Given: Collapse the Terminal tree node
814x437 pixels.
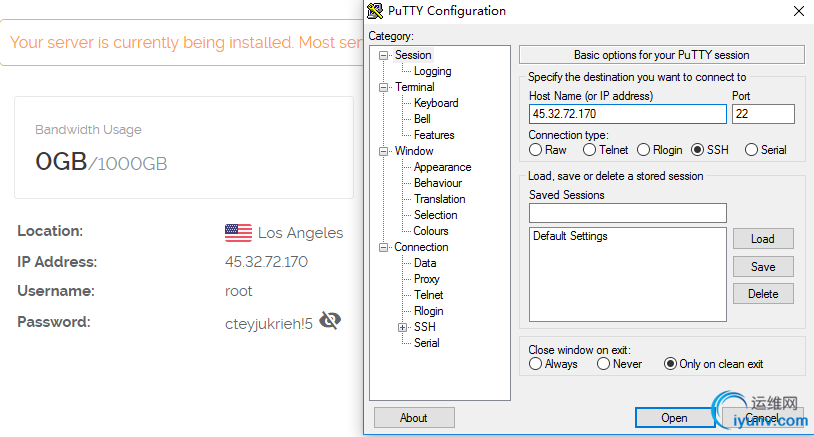Looking at the screenshot, I should pyautogui.click(x=383, y=88).
